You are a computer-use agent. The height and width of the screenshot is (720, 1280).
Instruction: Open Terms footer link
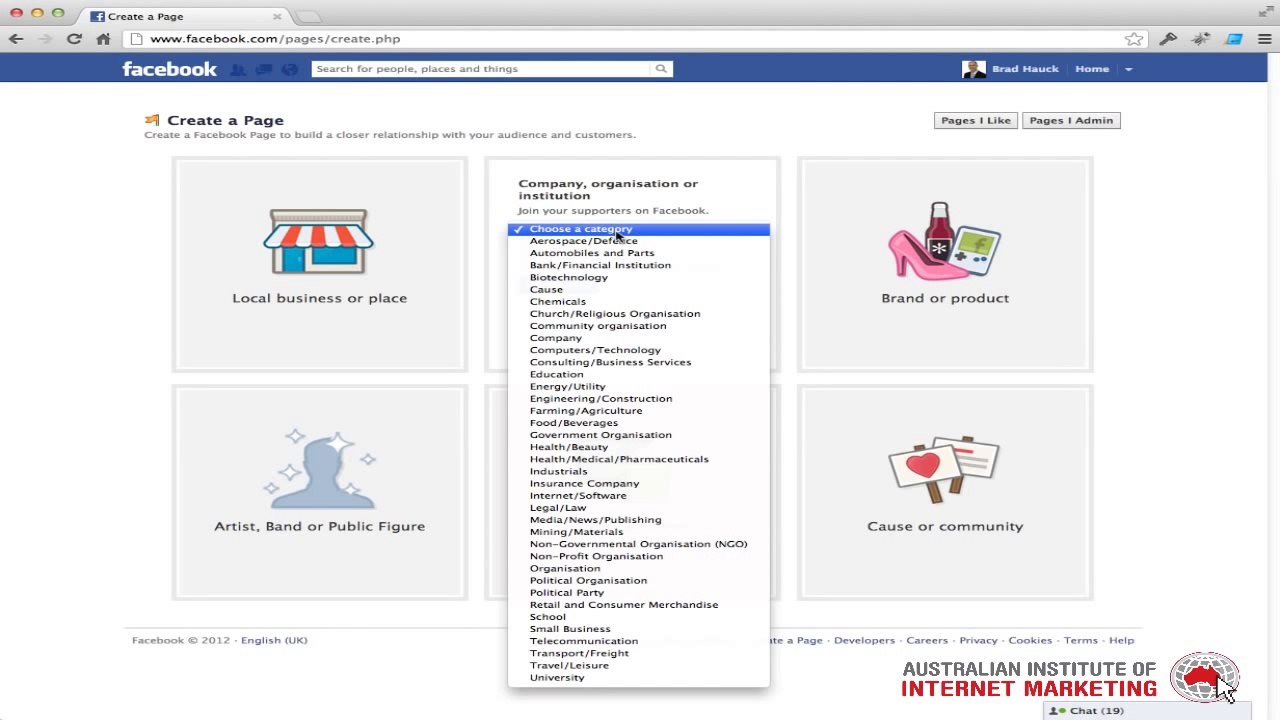pyautogui.click(x=1081, y=640)
